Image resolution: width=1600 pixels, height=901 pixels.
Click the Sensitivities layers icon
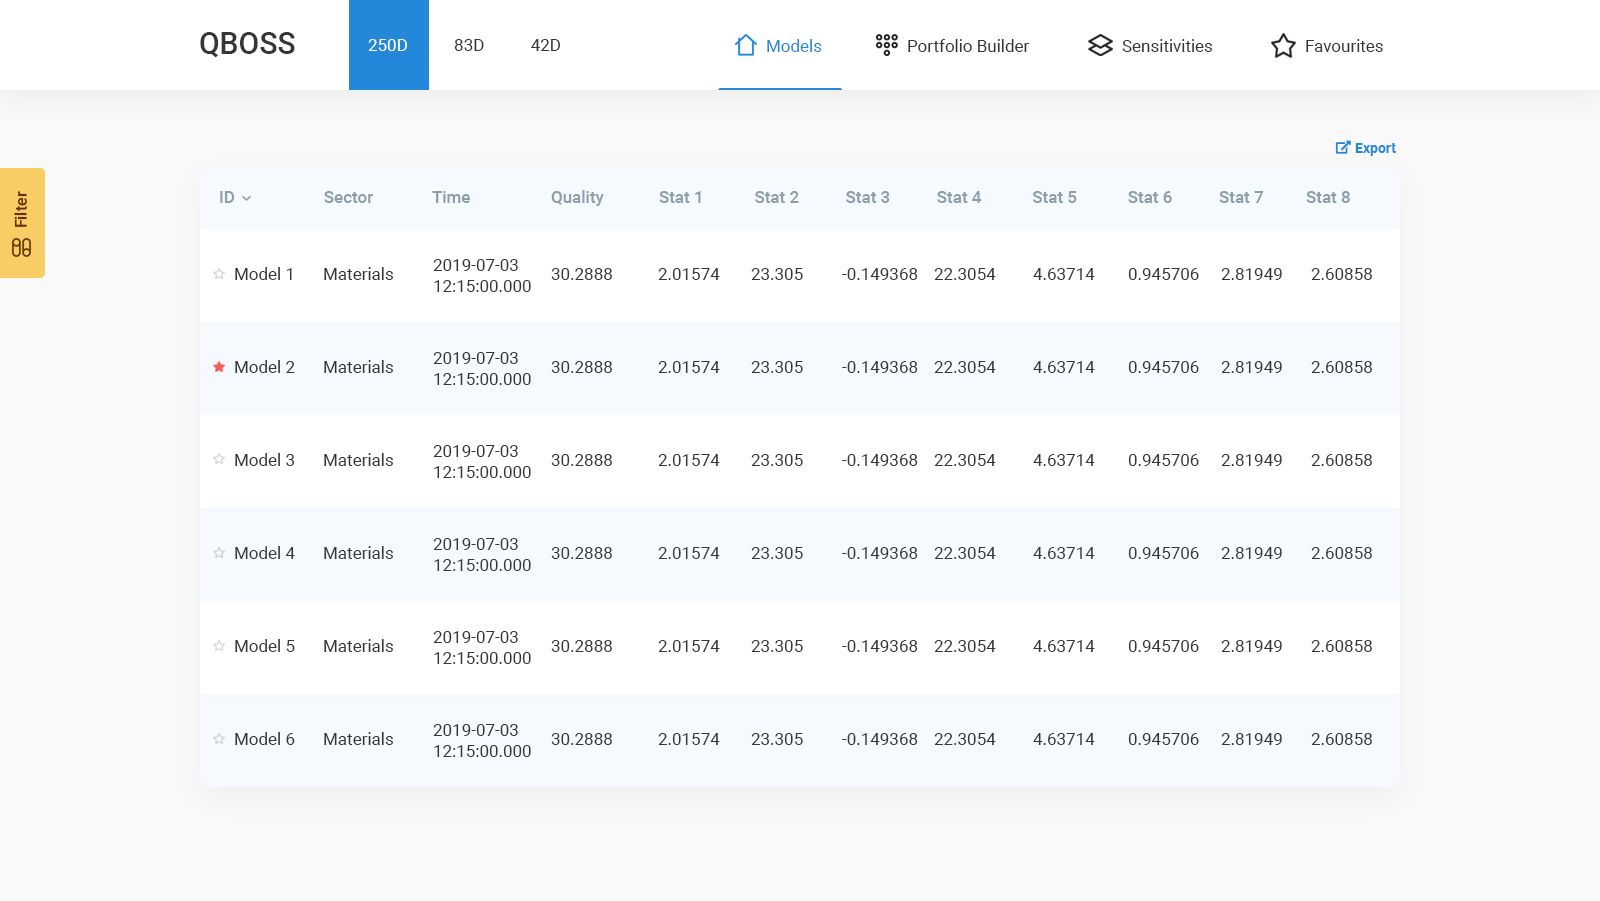click(1100, 45)
